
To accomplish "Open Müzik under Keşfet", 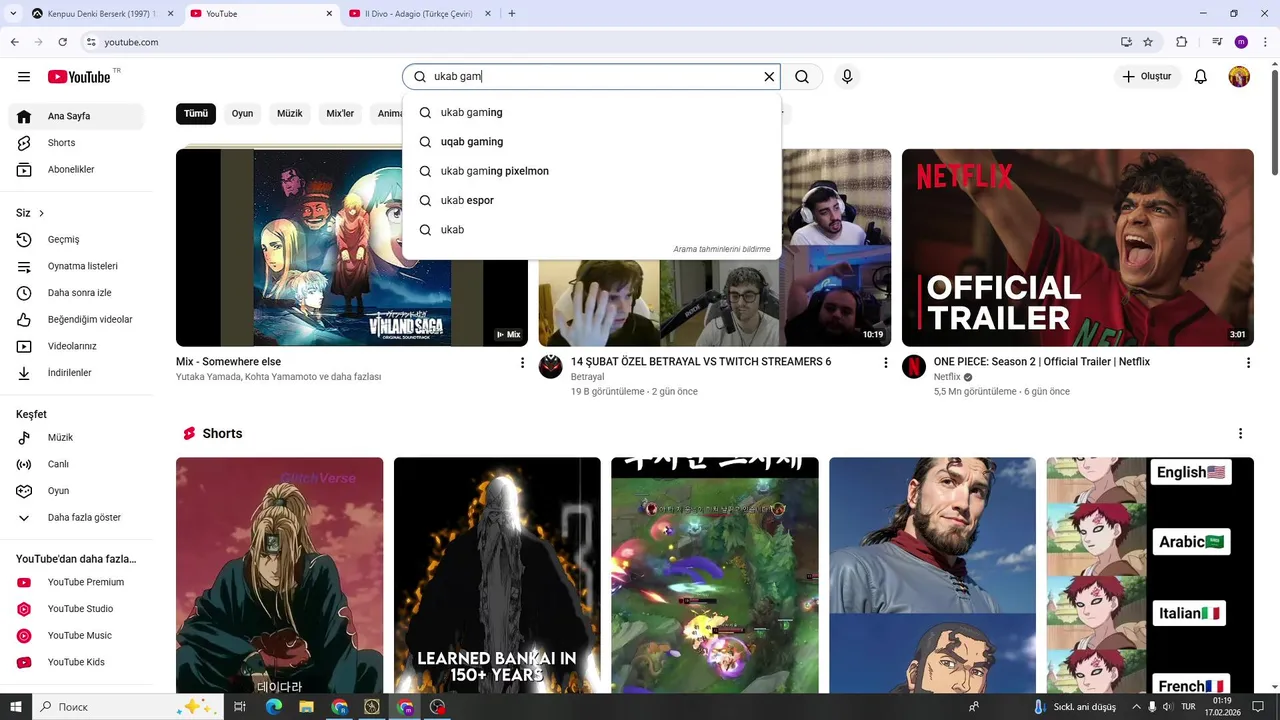I will click(x=76, y=438).
